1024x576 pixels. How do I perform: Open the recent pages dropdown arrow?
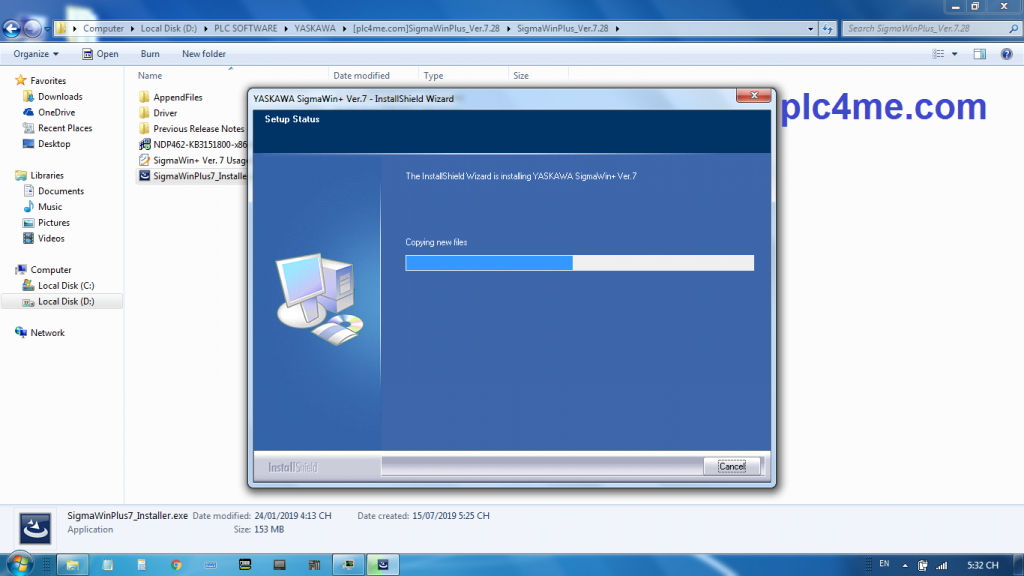47,29
